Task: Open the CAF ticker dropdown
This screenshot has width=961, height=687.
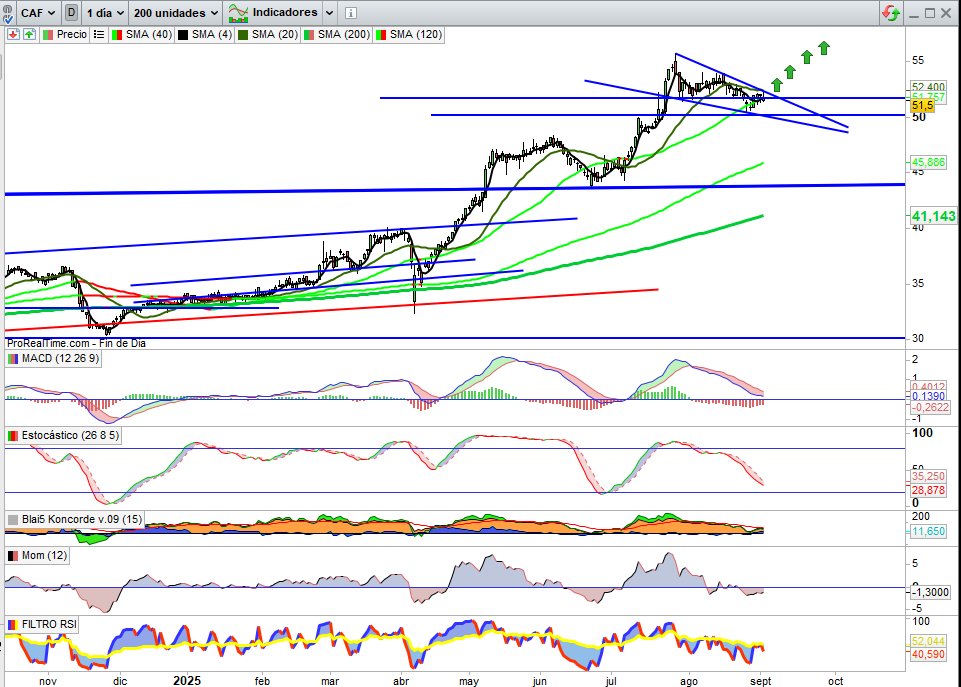Action: (x=37, y=12)
